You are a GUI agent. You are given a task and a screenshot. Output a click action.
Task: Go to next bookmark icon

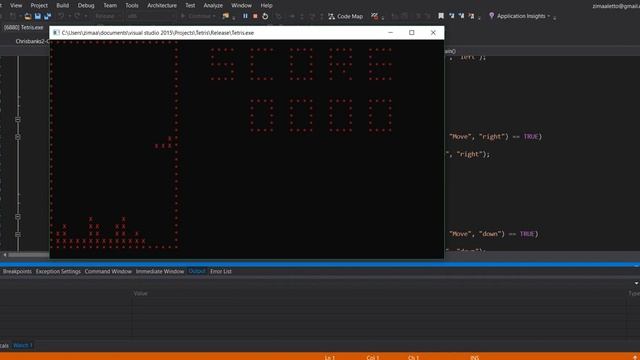461,16
